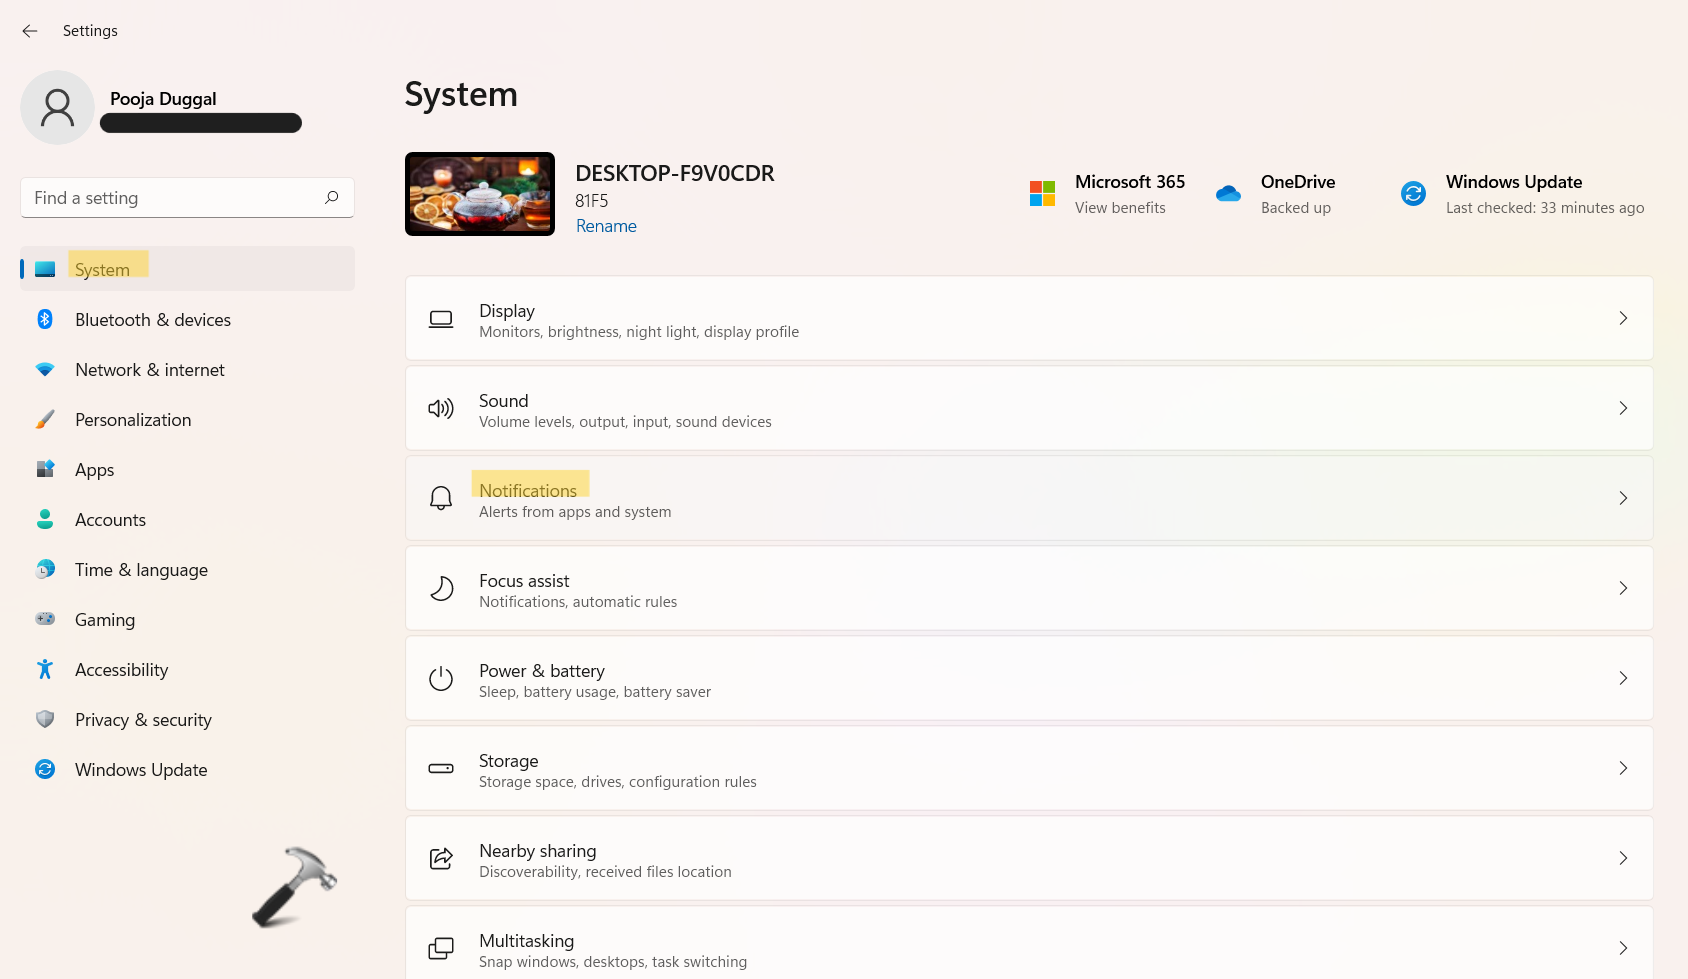Open Microsoft 365 via its logo icon
1688x979 pixels.
[x=1042, y=193]
